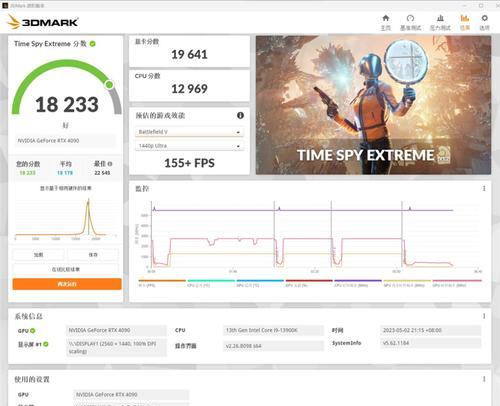Open the three-dot menu of the settings used panel
The width and height of the screenshot is (500, 406).
coord(484,379)
